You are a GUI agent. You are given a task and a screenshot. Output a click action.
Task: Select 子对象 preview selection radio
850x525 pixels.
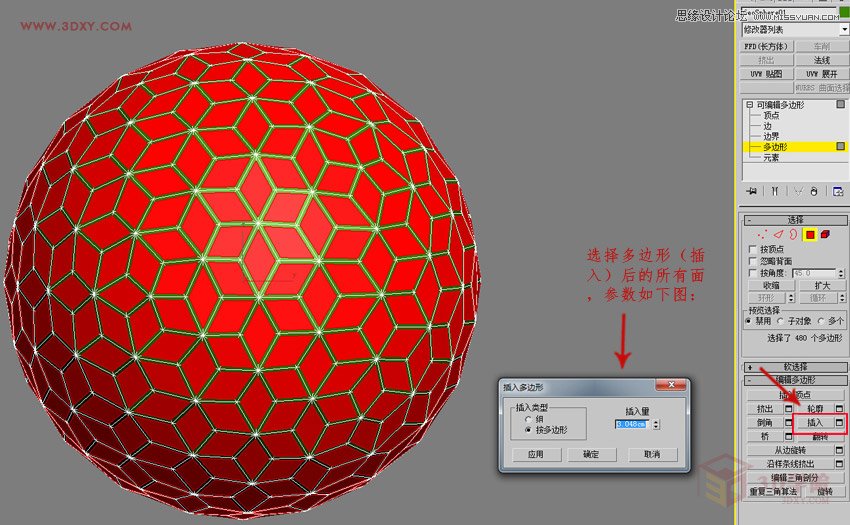click(x=781, y=321)
